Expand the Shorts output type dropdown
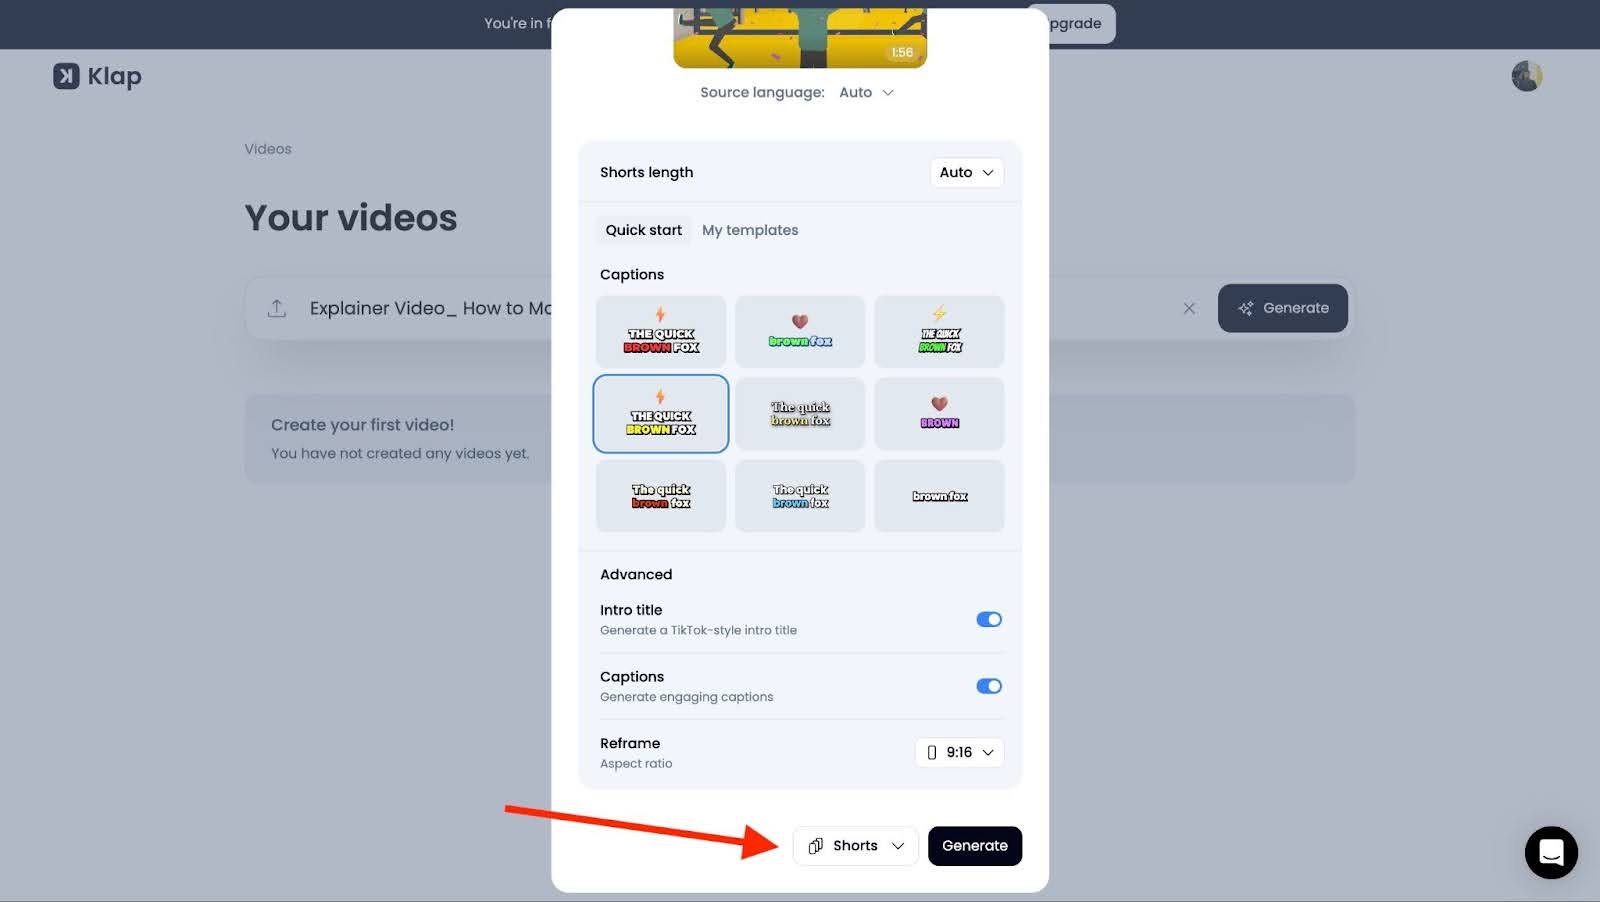The height and width of the screenshot is (902, 1600). [855, 846]
